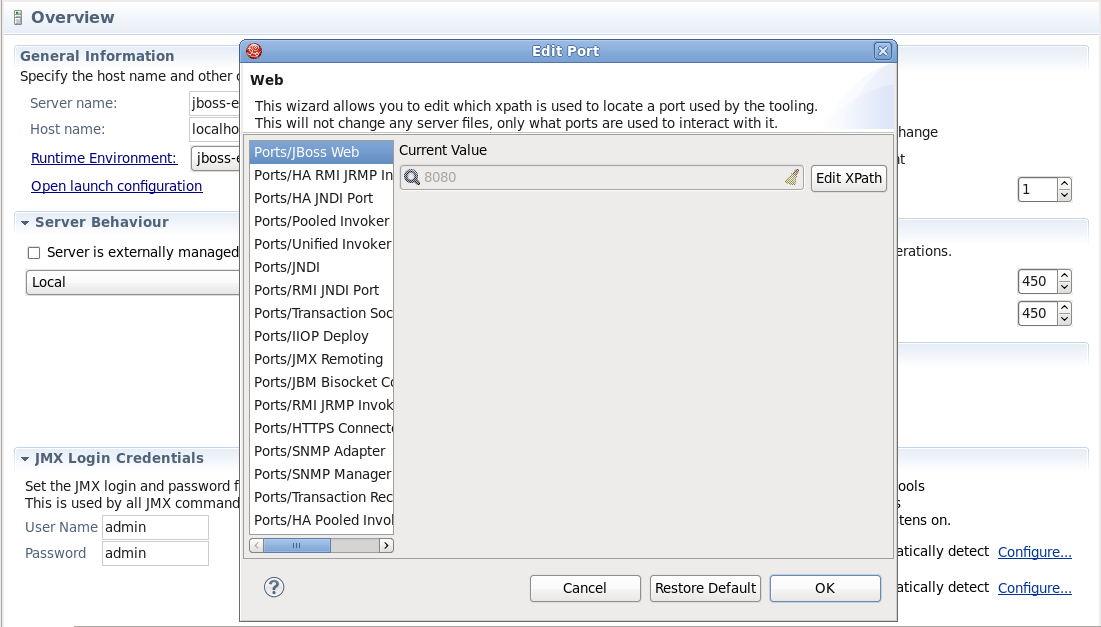This screenshot has width=1101, height=627.
Task: Click the lower Configure... link
Action: [x=1034, y=588]
